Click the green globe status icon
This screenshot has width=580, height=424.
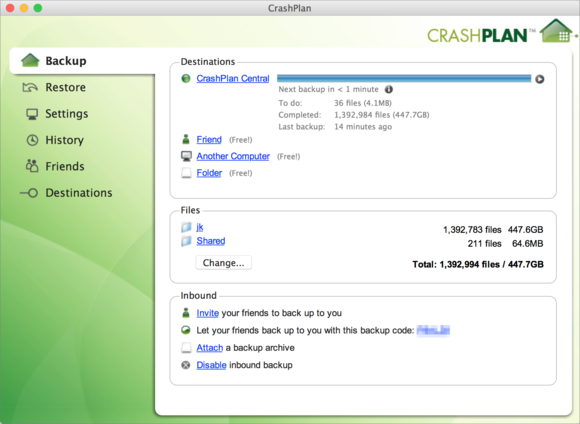coord(186,78)
